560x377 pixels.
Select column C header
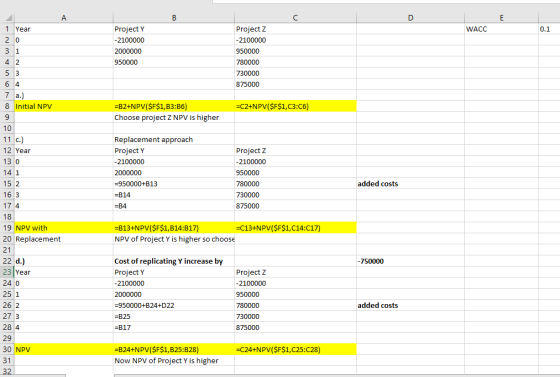[x=295, y=18]
